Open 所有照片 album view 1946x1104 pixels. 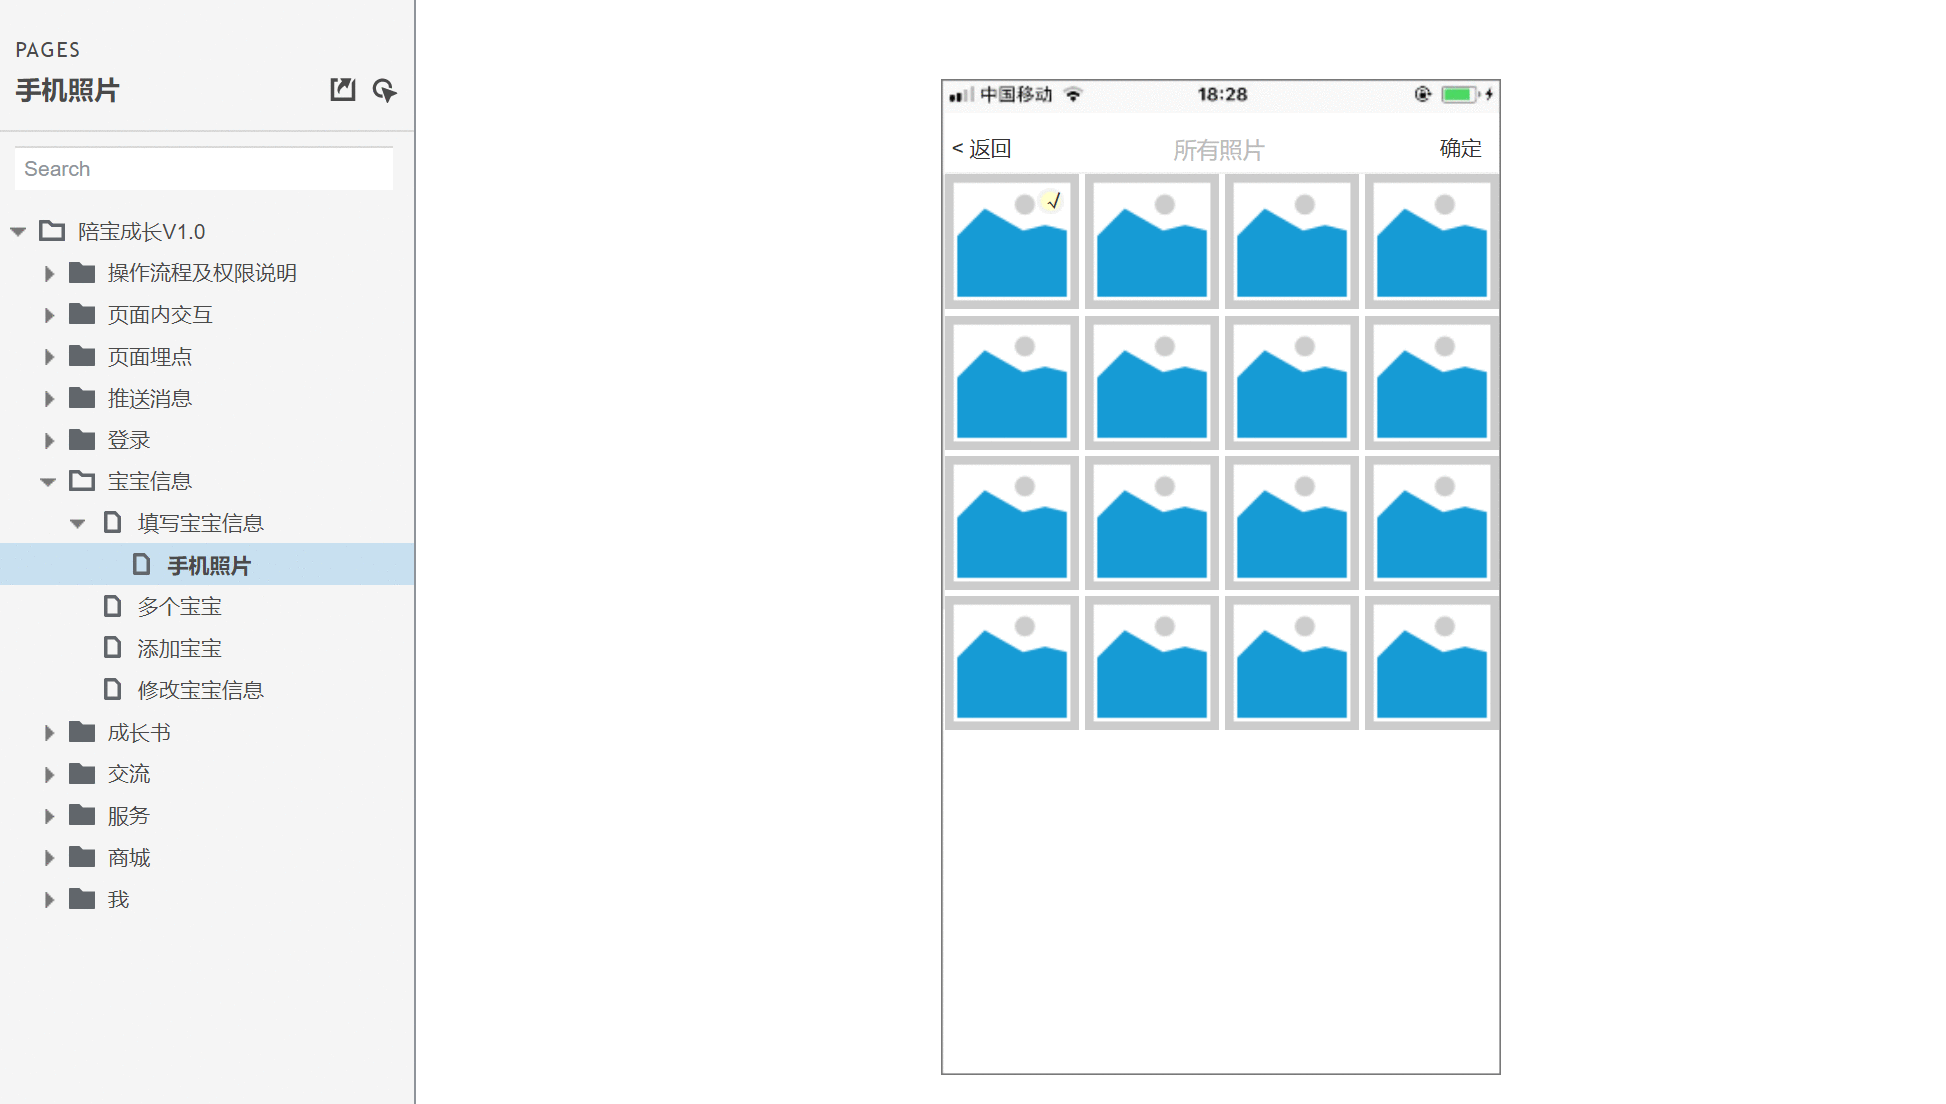tap(1219, 150)
